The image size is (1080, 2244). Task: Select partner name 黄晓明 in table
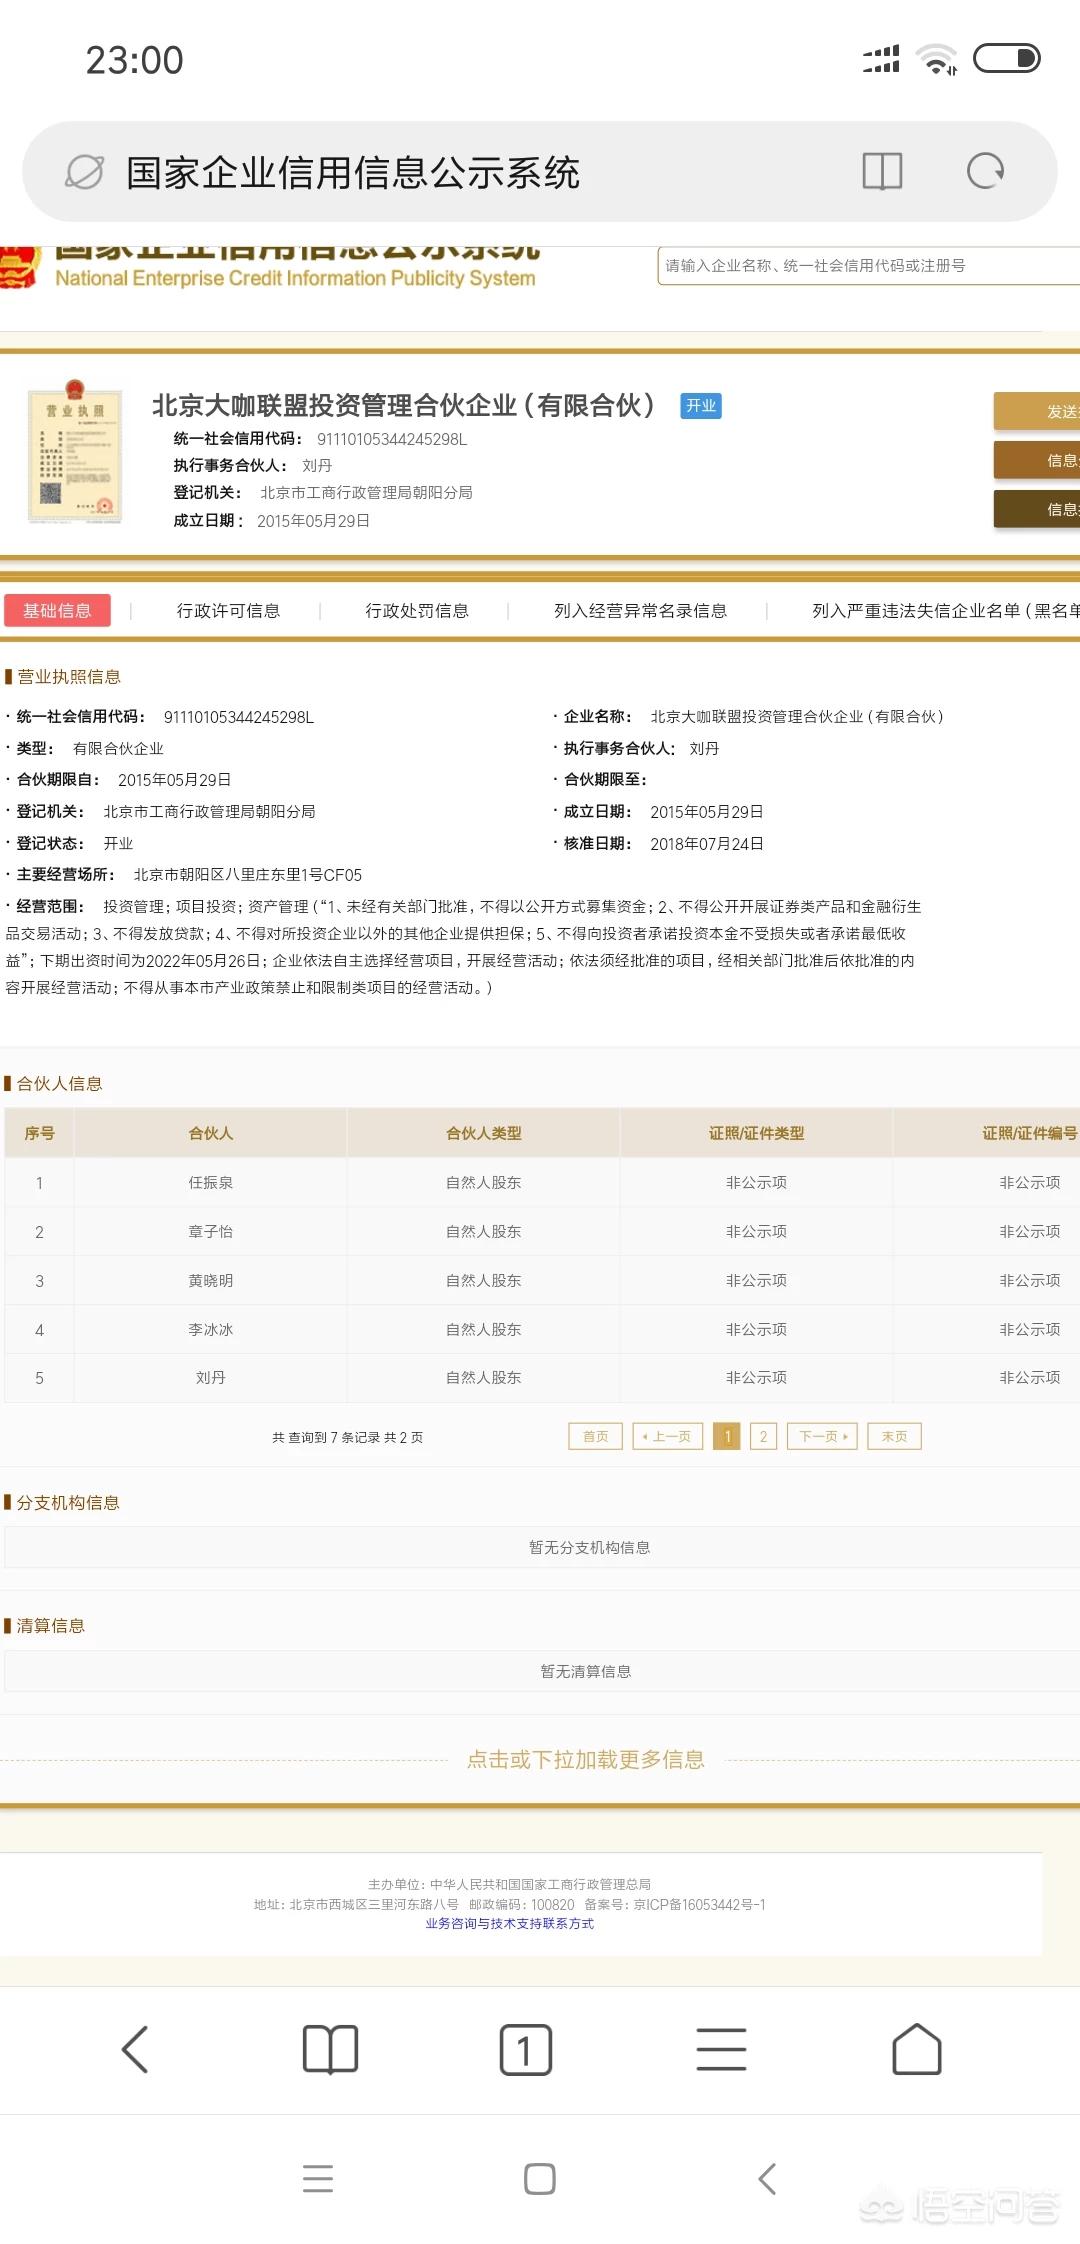(210, 1280)
